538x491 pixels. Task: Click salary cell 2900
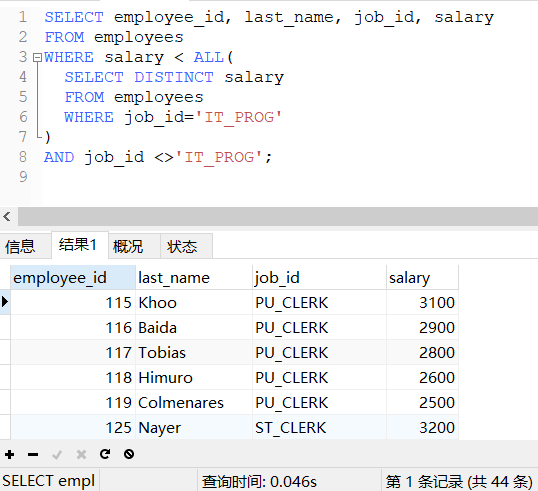422,328
